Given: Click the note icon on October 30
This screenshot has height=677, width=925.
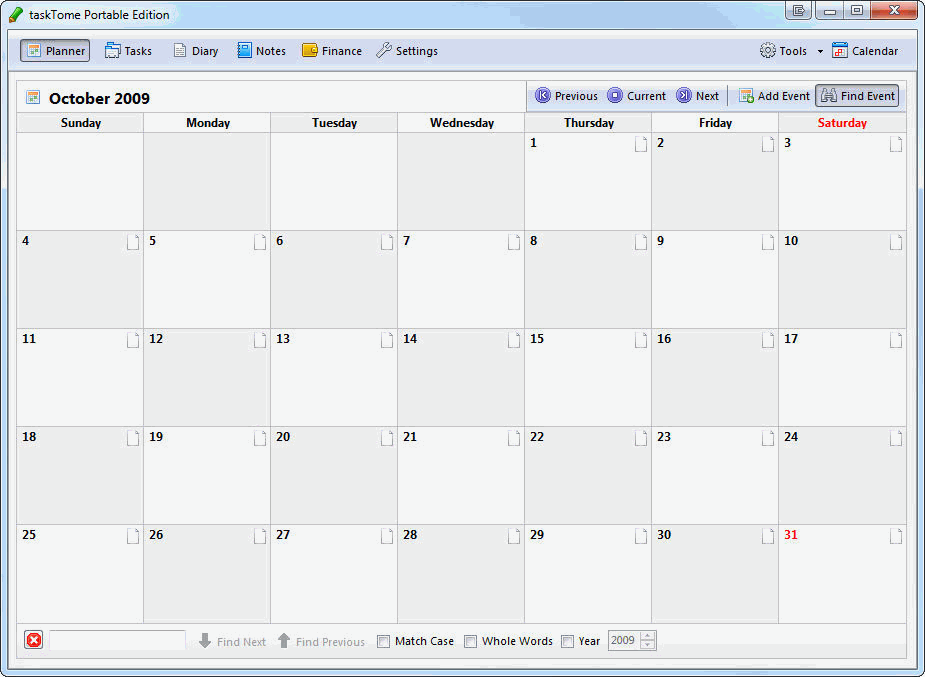Looking at the screenshot, I should 768,535.
